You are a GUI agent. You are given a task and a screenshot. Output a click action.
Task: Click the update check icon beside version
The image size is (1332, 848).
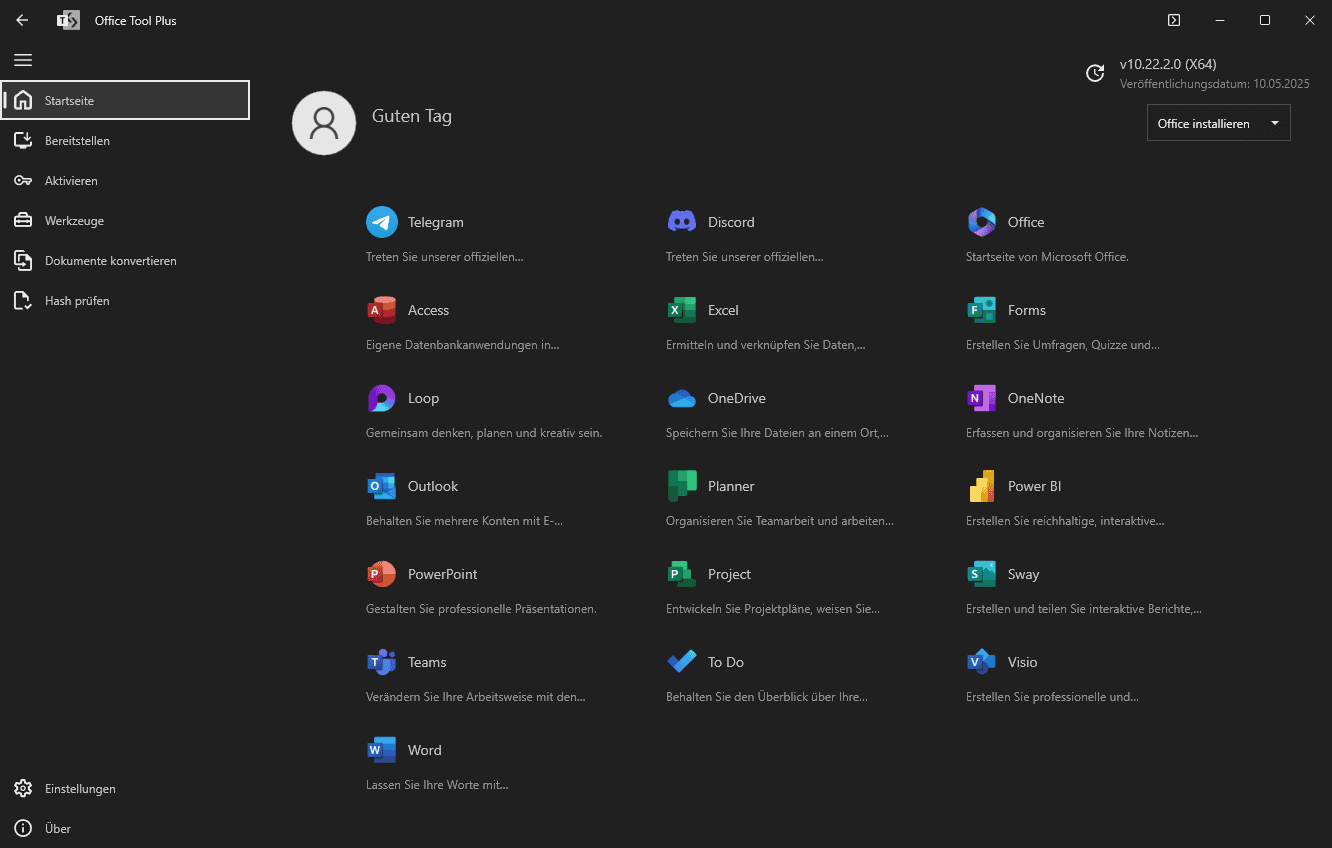pyautogui.click(x=1095, y=73)
